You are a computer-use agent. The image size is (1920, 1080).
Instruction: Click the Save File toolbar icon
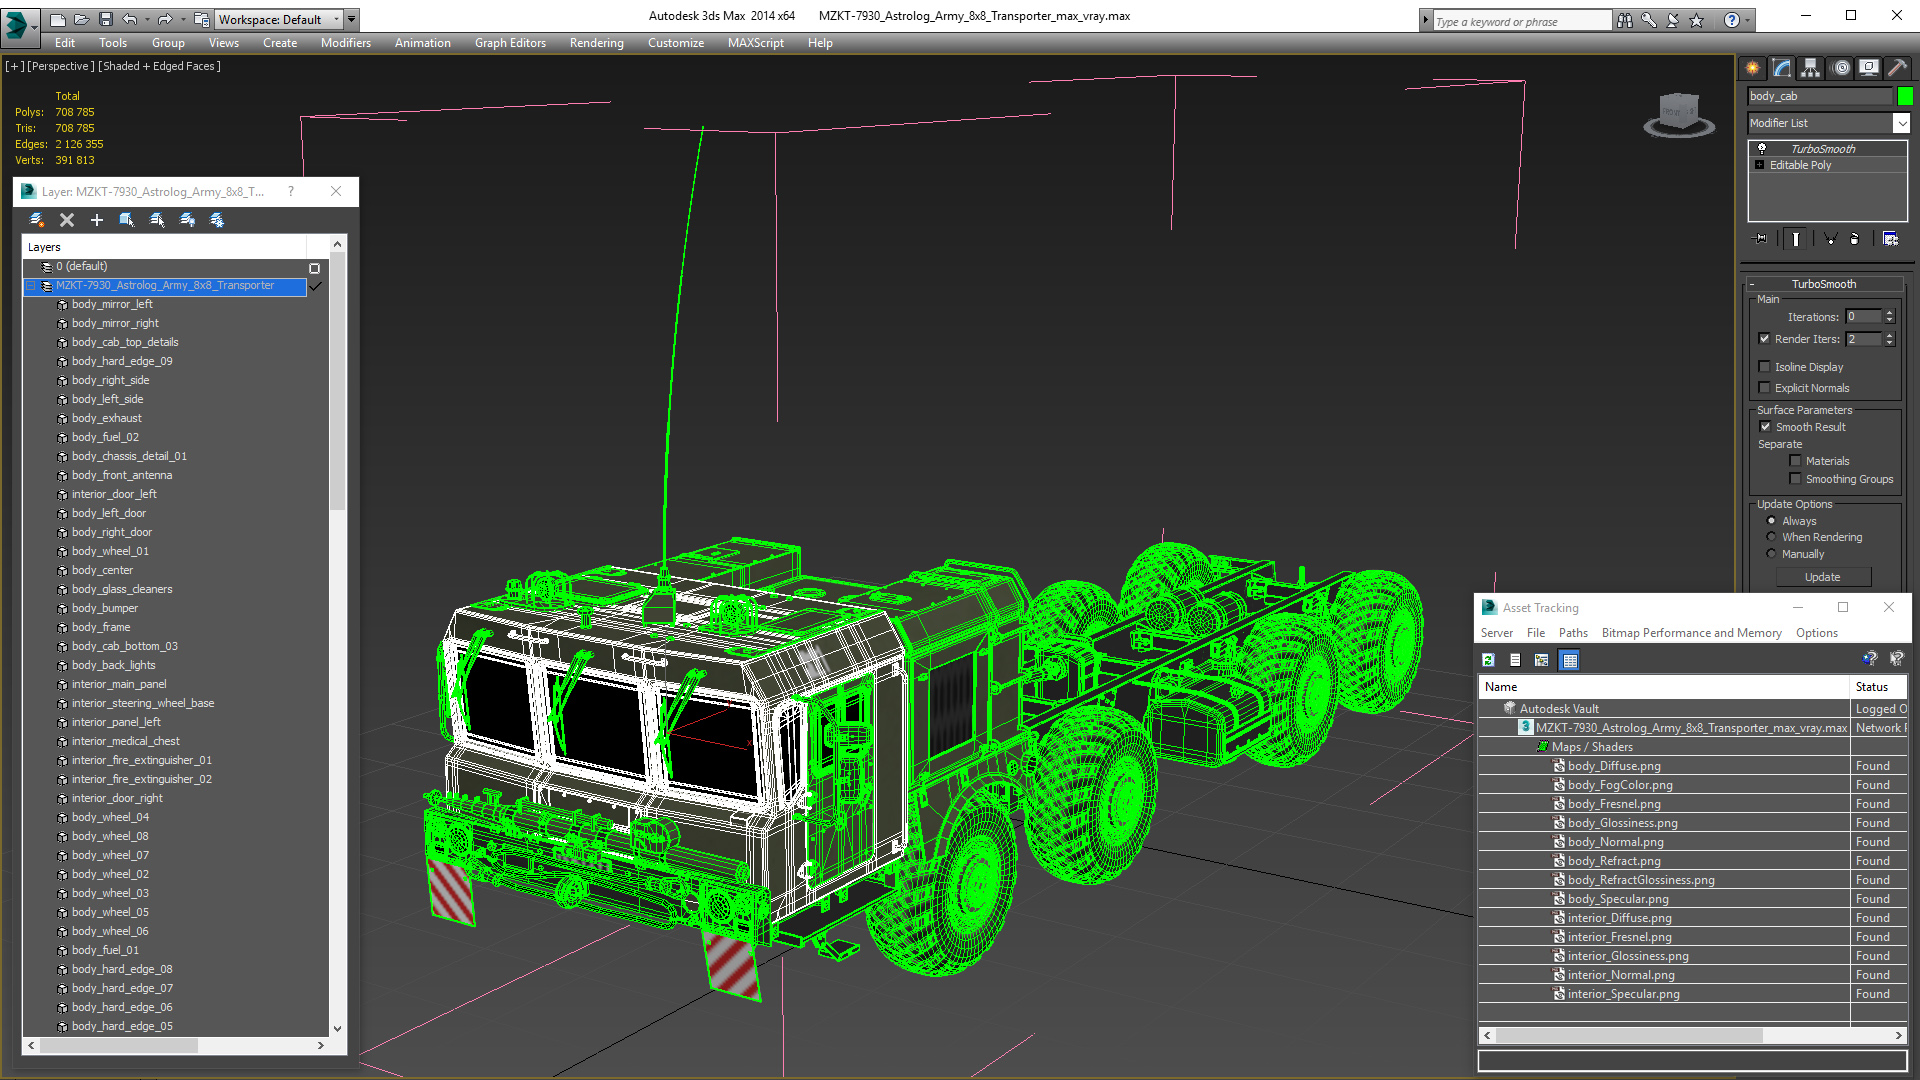tap(106, 19)
